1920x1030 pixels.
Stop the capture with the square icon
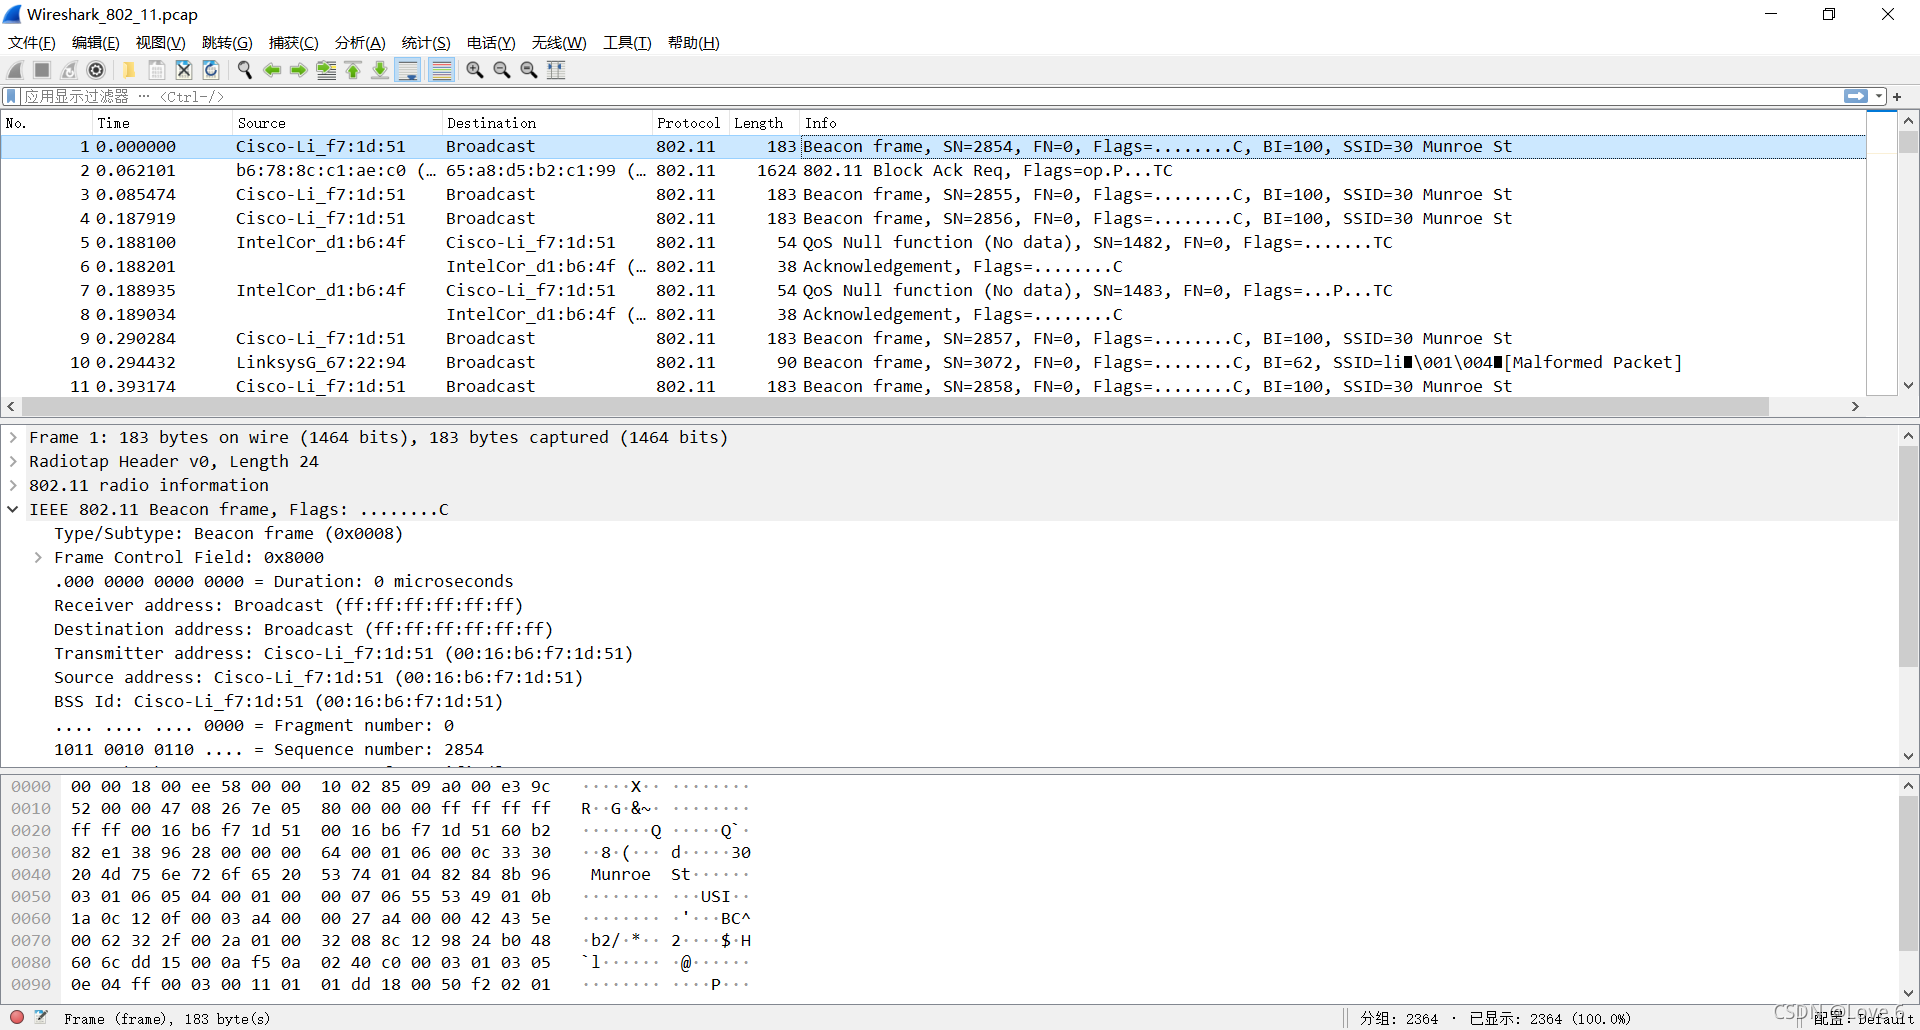click(42, 70)
